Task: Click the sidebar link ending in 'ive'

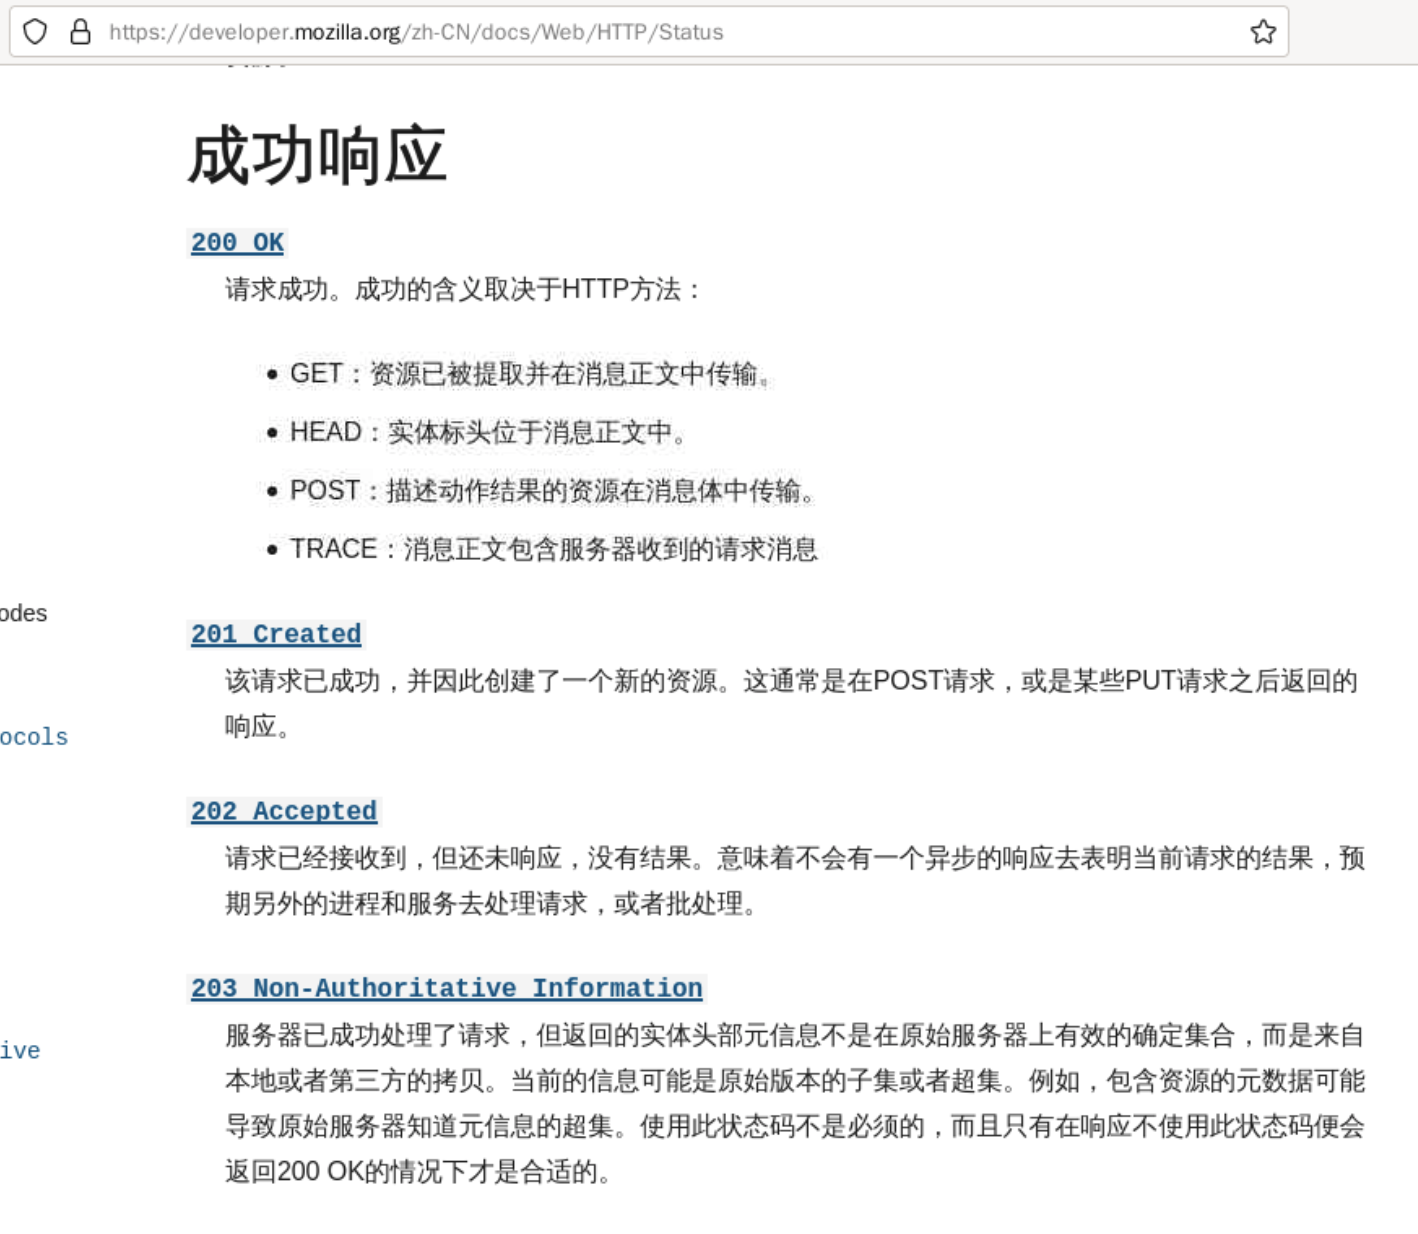Action: (x=20, y=1051)
